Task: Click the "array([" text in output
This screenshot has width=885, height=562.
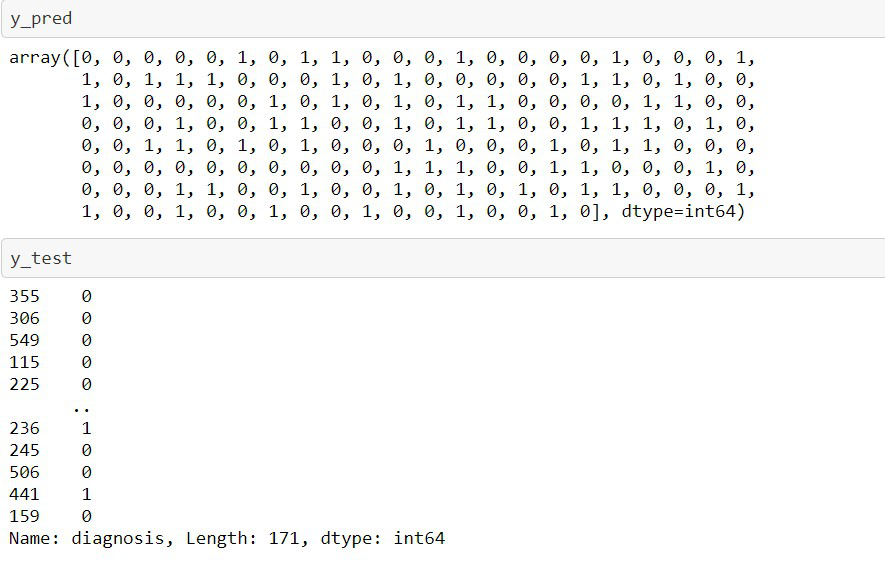Action: point(45,58)
